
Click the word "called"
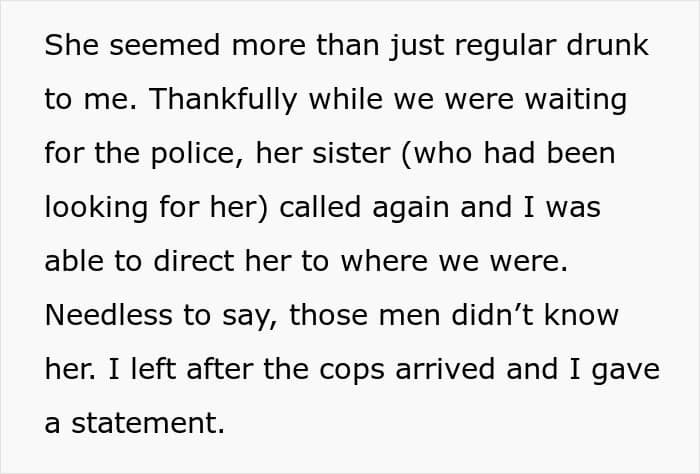(x=320, y=207)
